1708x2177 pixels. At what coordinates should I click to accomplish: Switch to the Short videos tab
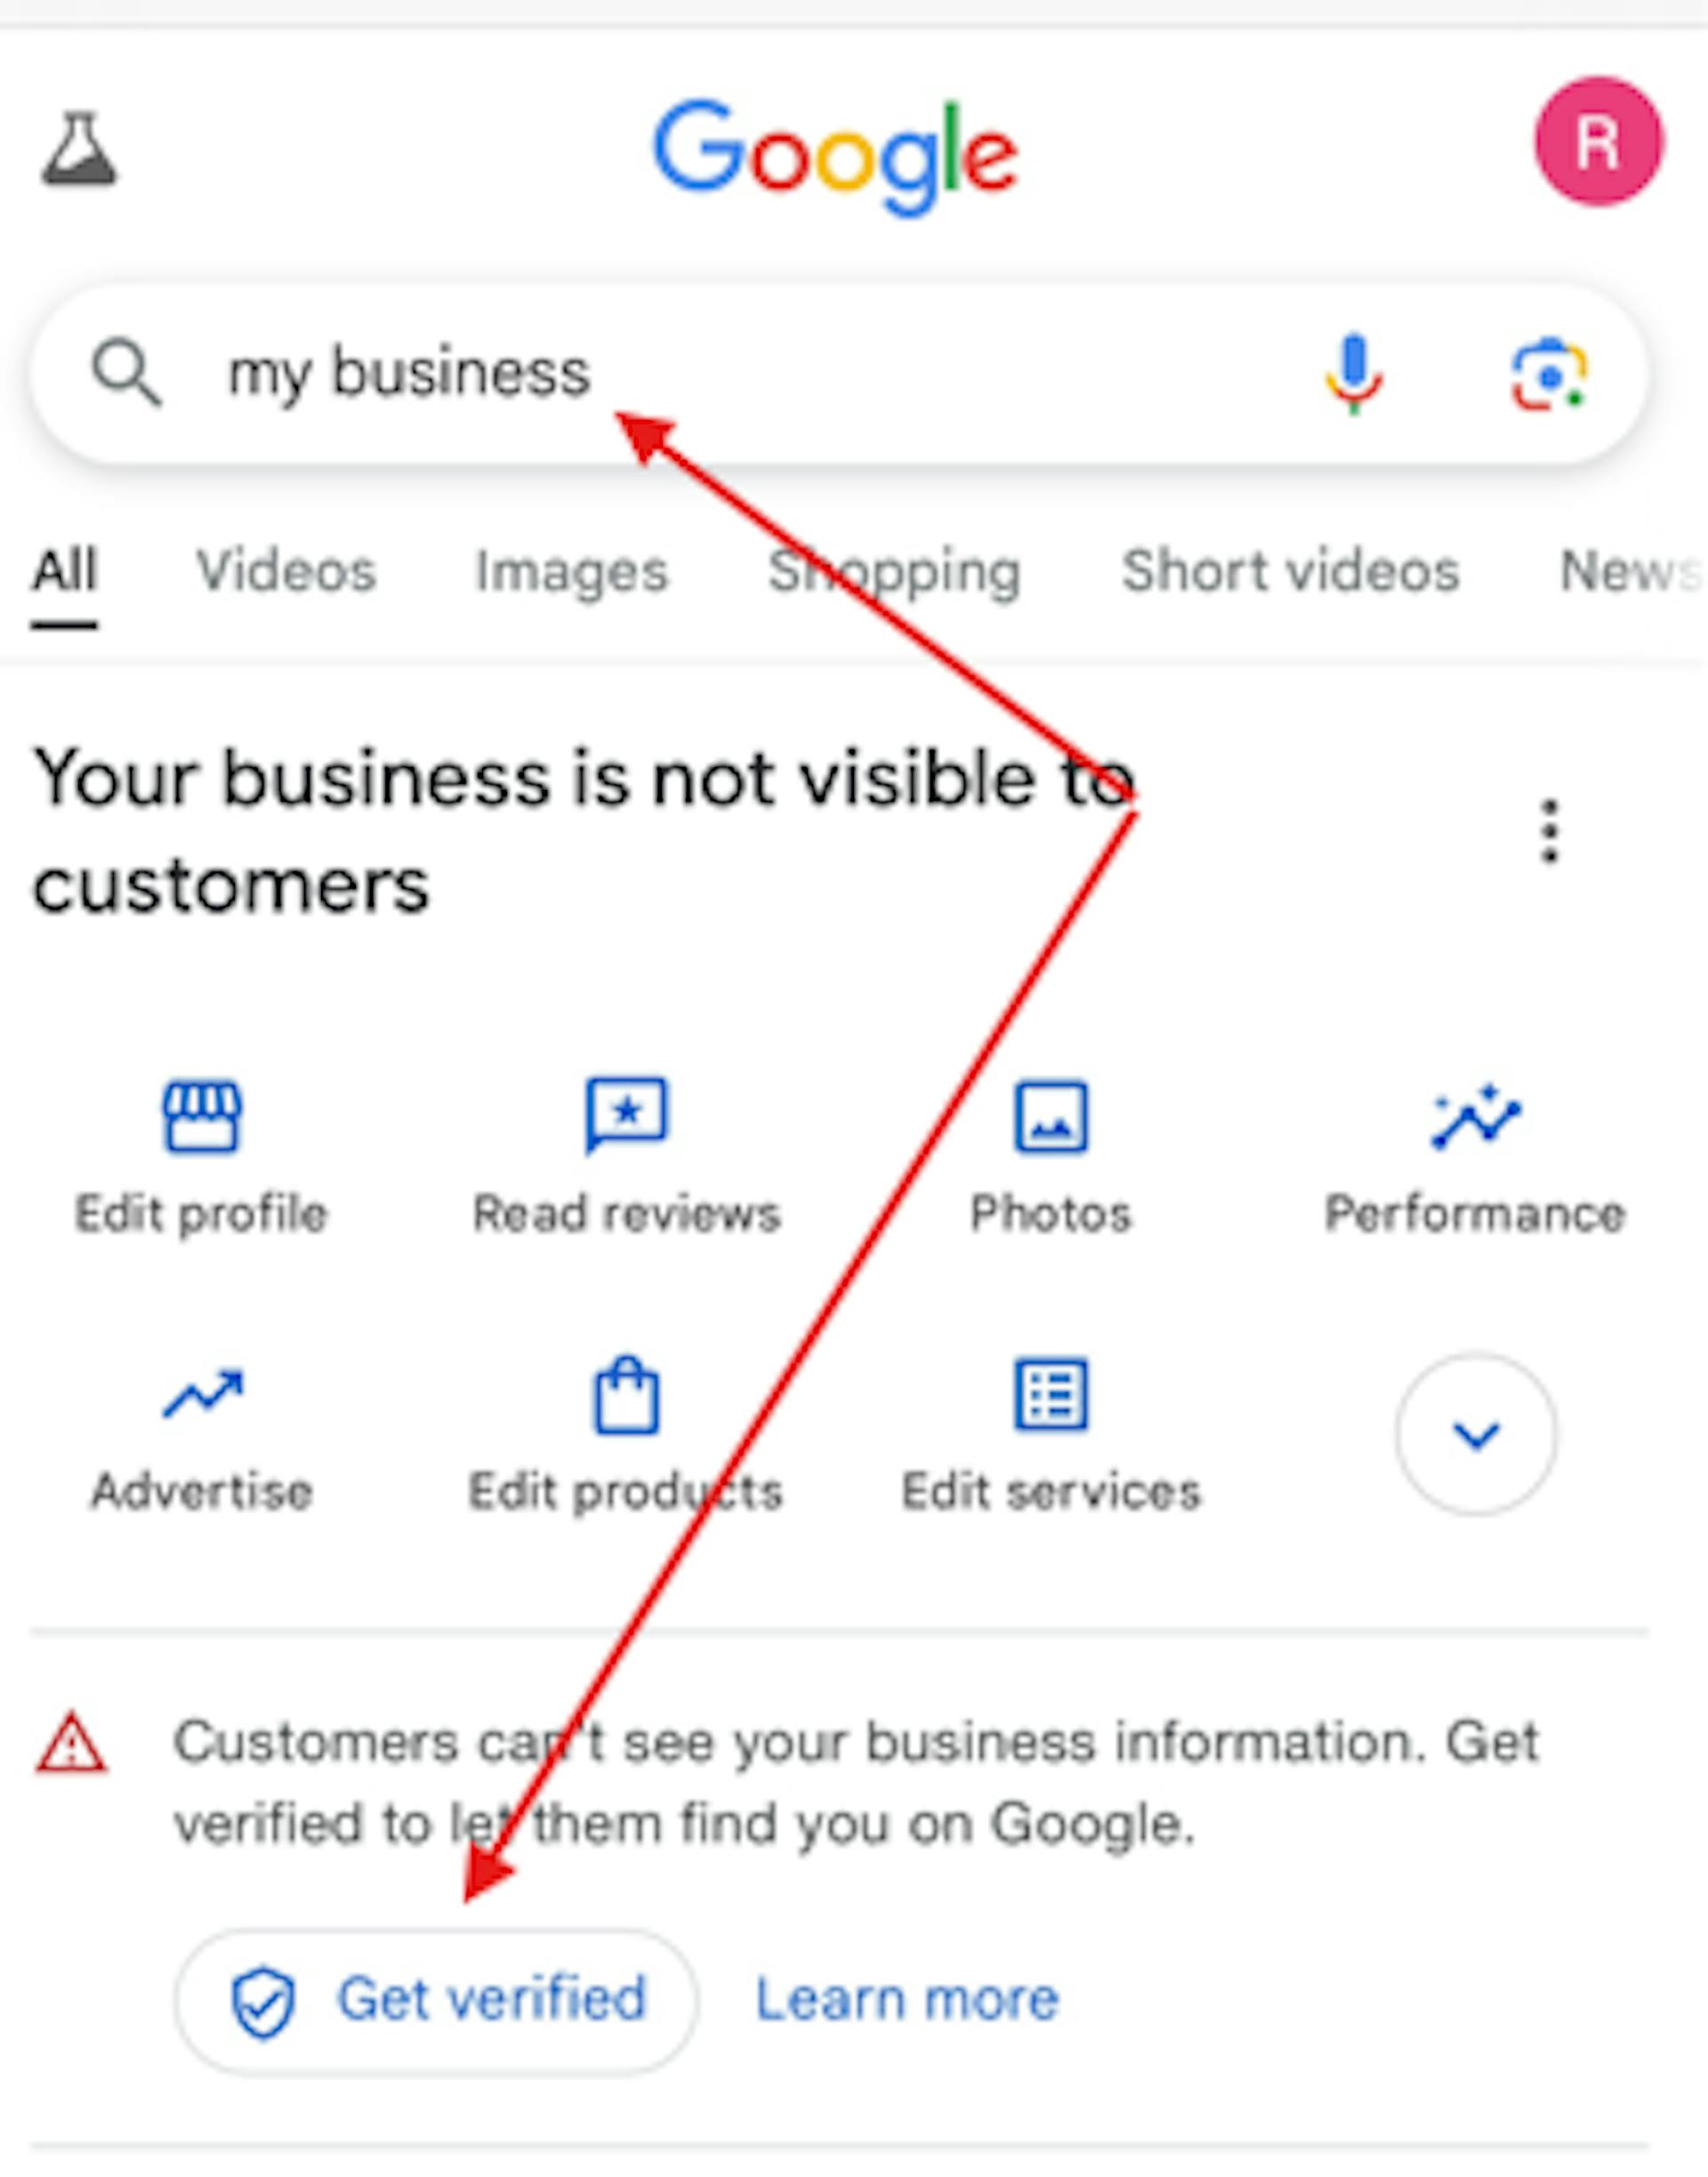(x=1290, y=571)
